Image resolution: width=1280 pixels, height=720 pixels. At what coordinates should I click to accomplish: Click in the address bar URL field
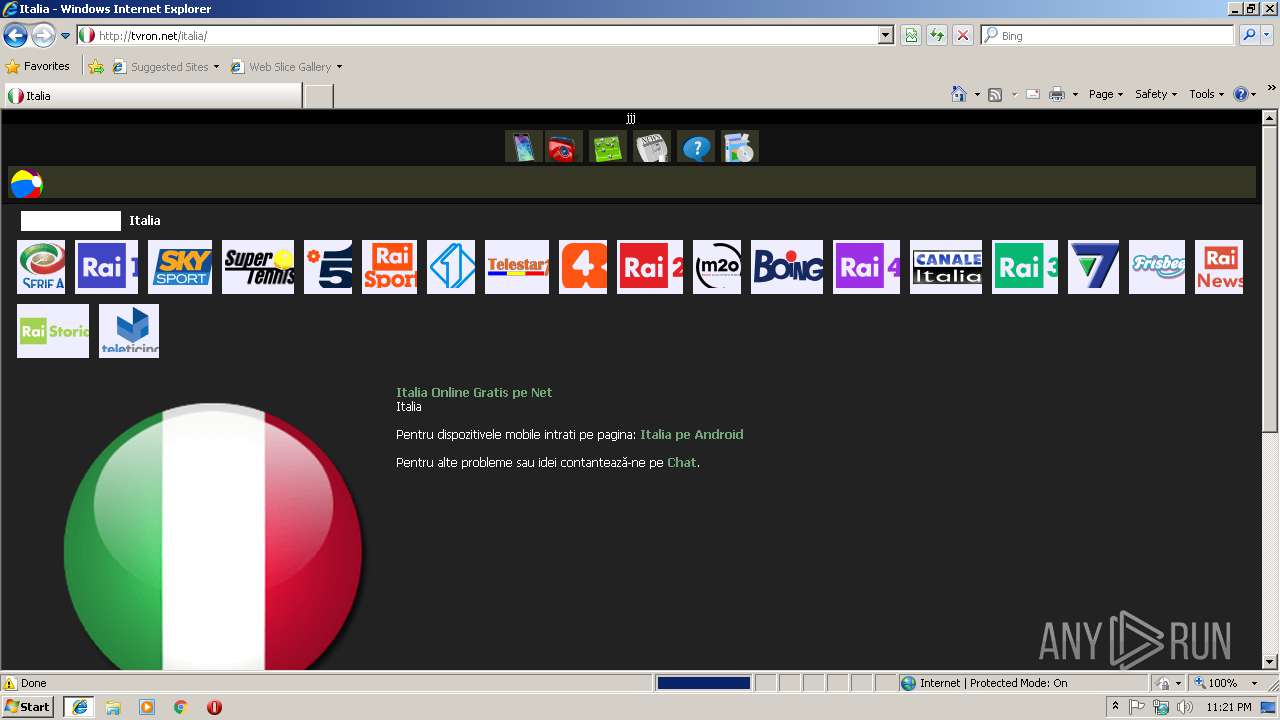(487, 36)
